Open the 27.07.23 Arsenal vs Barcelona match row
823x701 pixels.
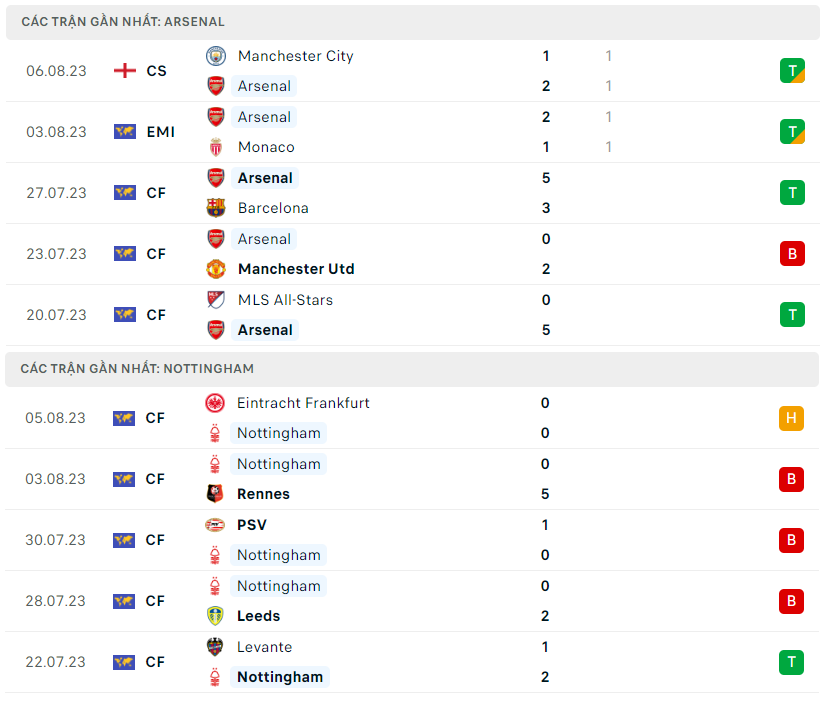coord(400,193)
